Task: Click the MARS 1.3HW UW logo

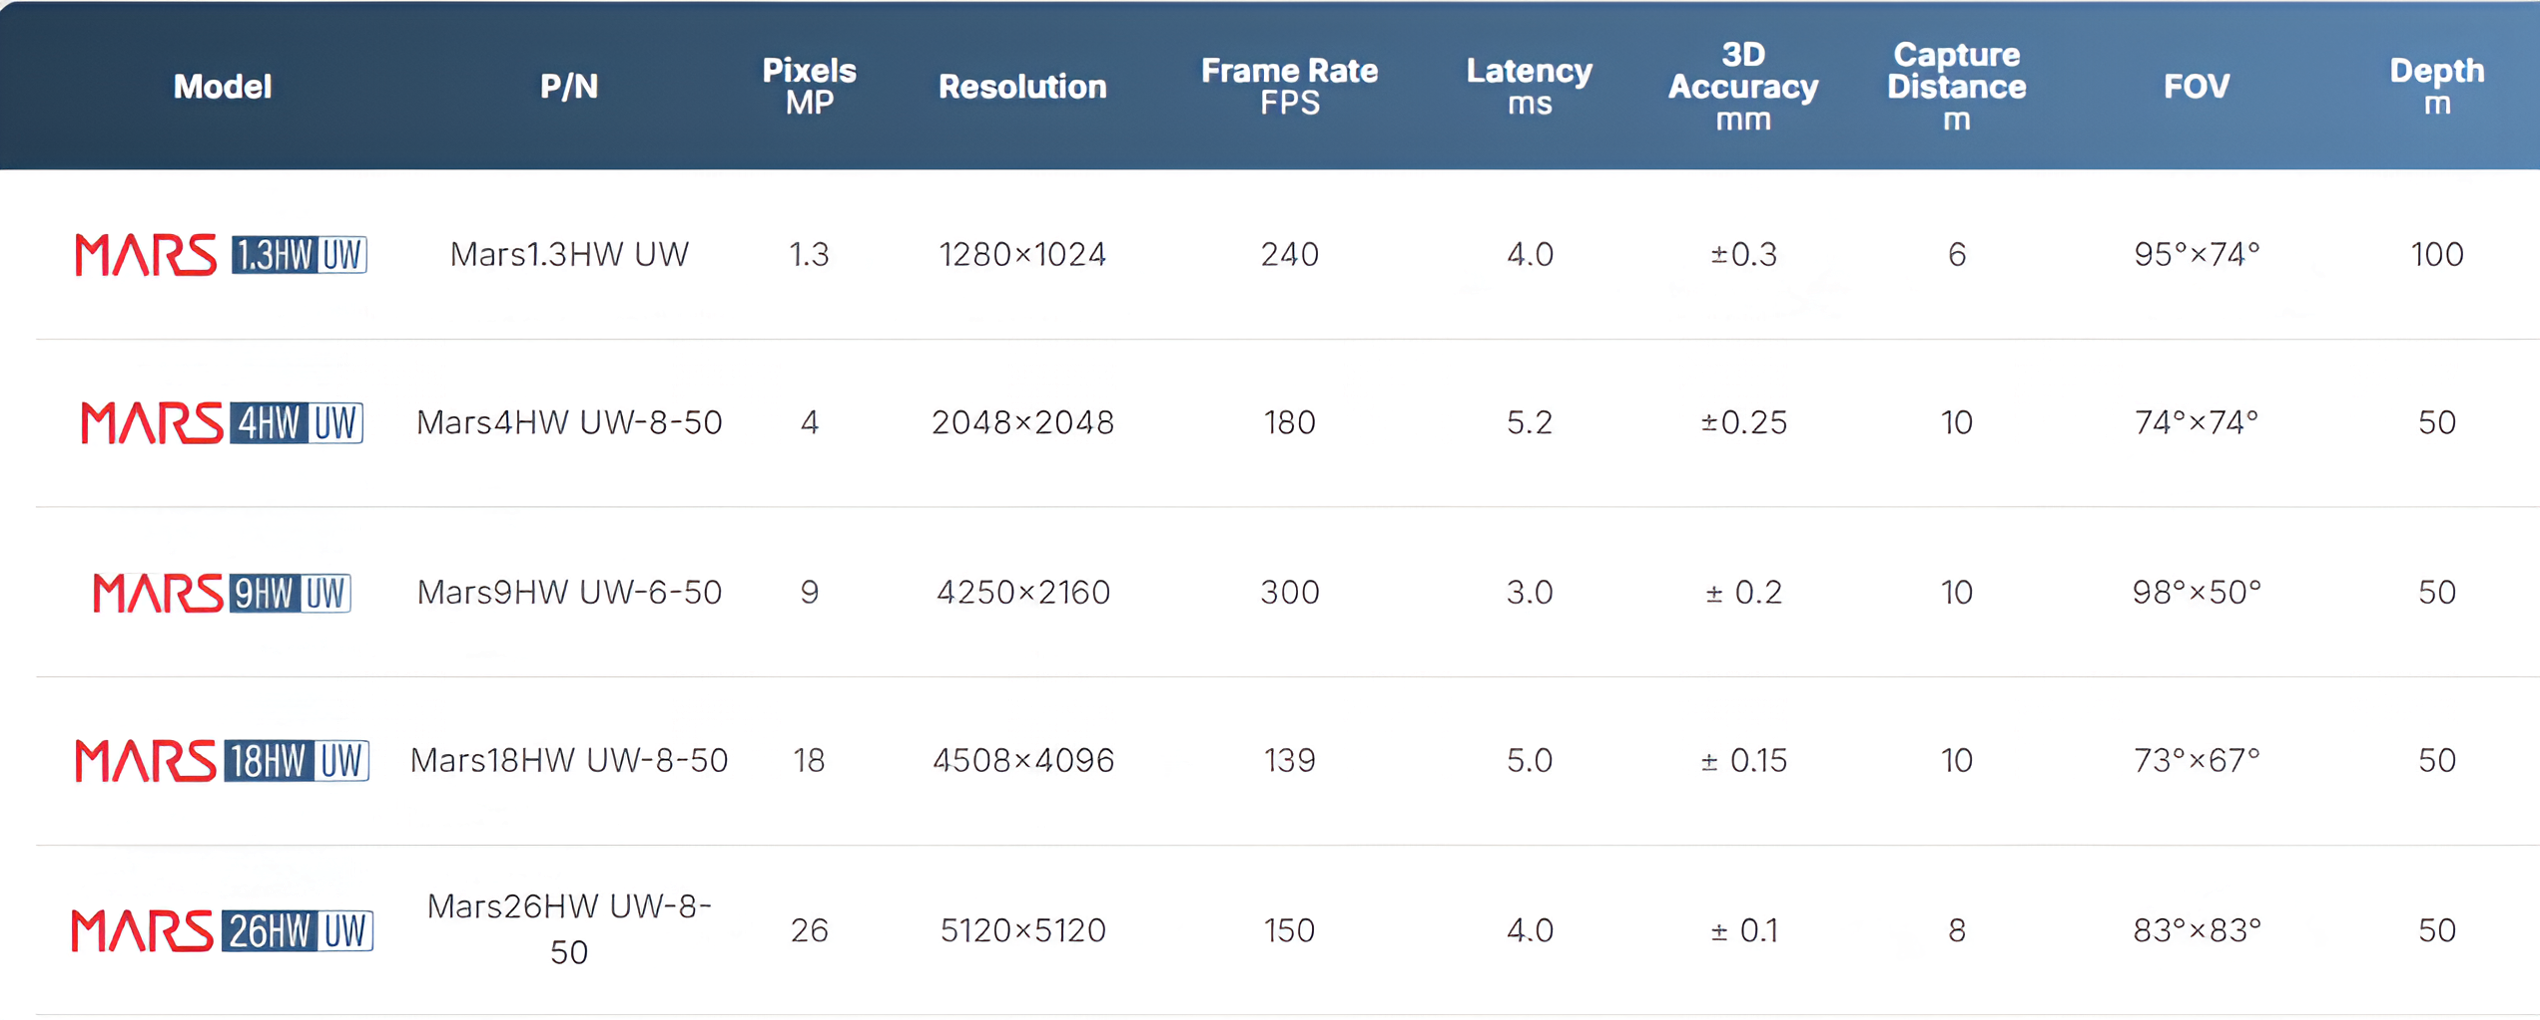Action: click(x=221, y=254)
